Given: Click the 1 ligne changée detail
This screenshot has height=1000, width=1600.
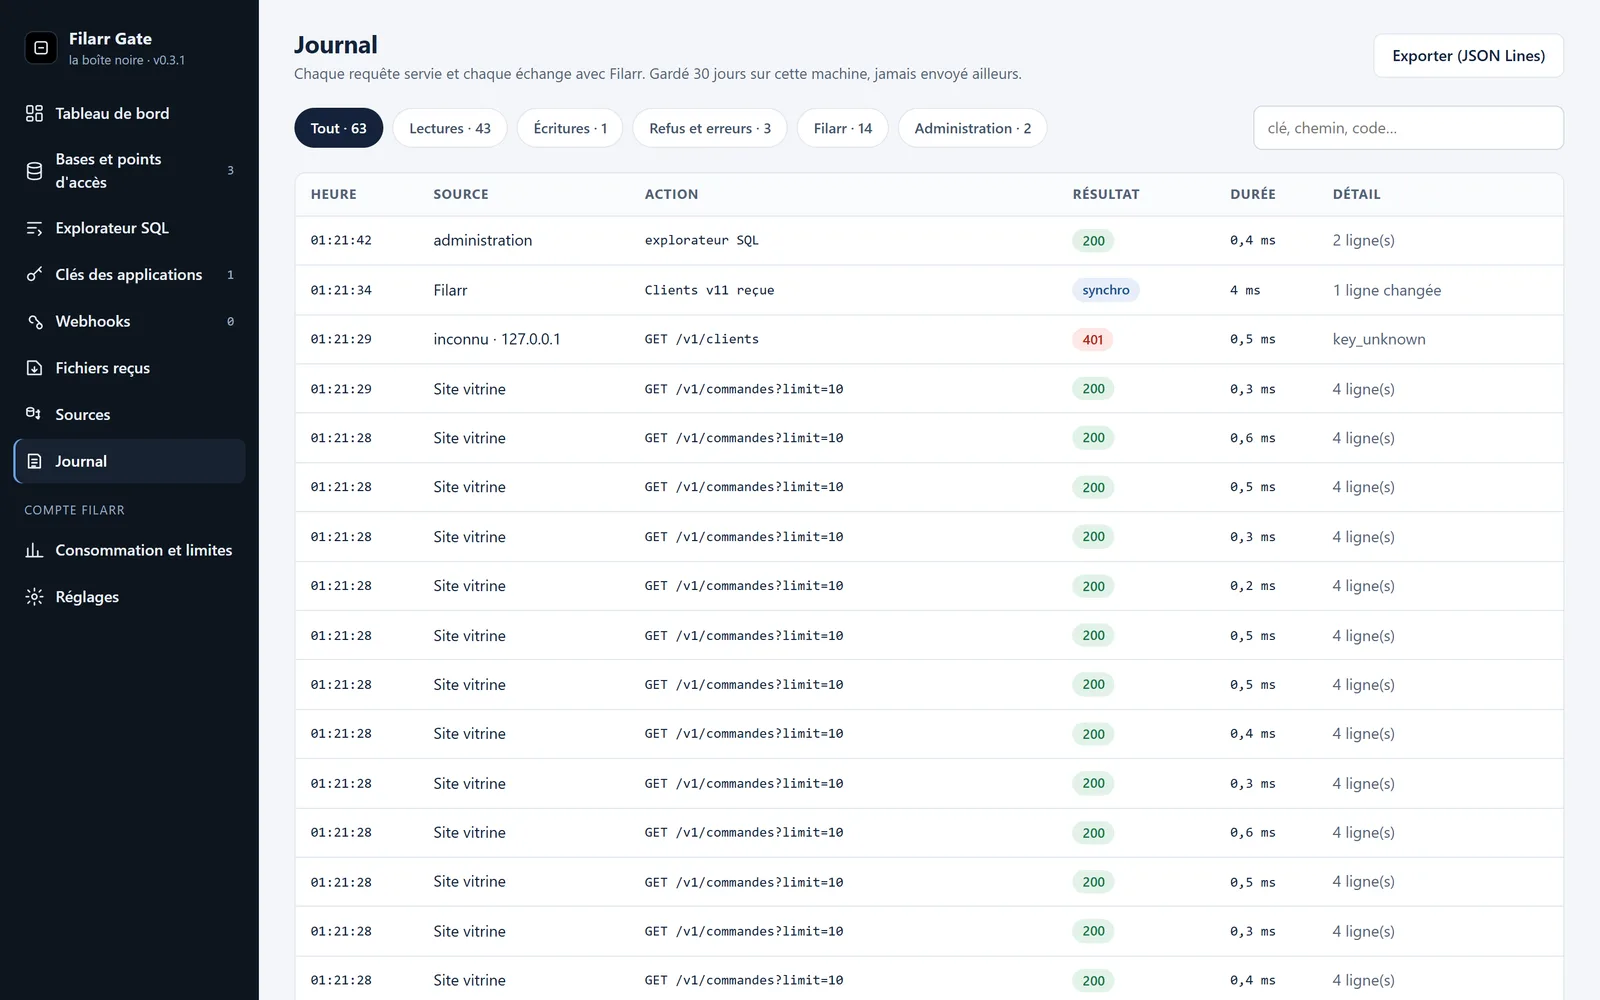Looking at the screenshot, I should (1387, 290).
